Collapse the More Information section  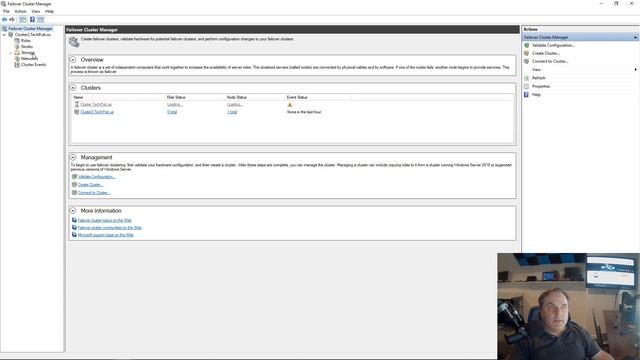point(73,211)
